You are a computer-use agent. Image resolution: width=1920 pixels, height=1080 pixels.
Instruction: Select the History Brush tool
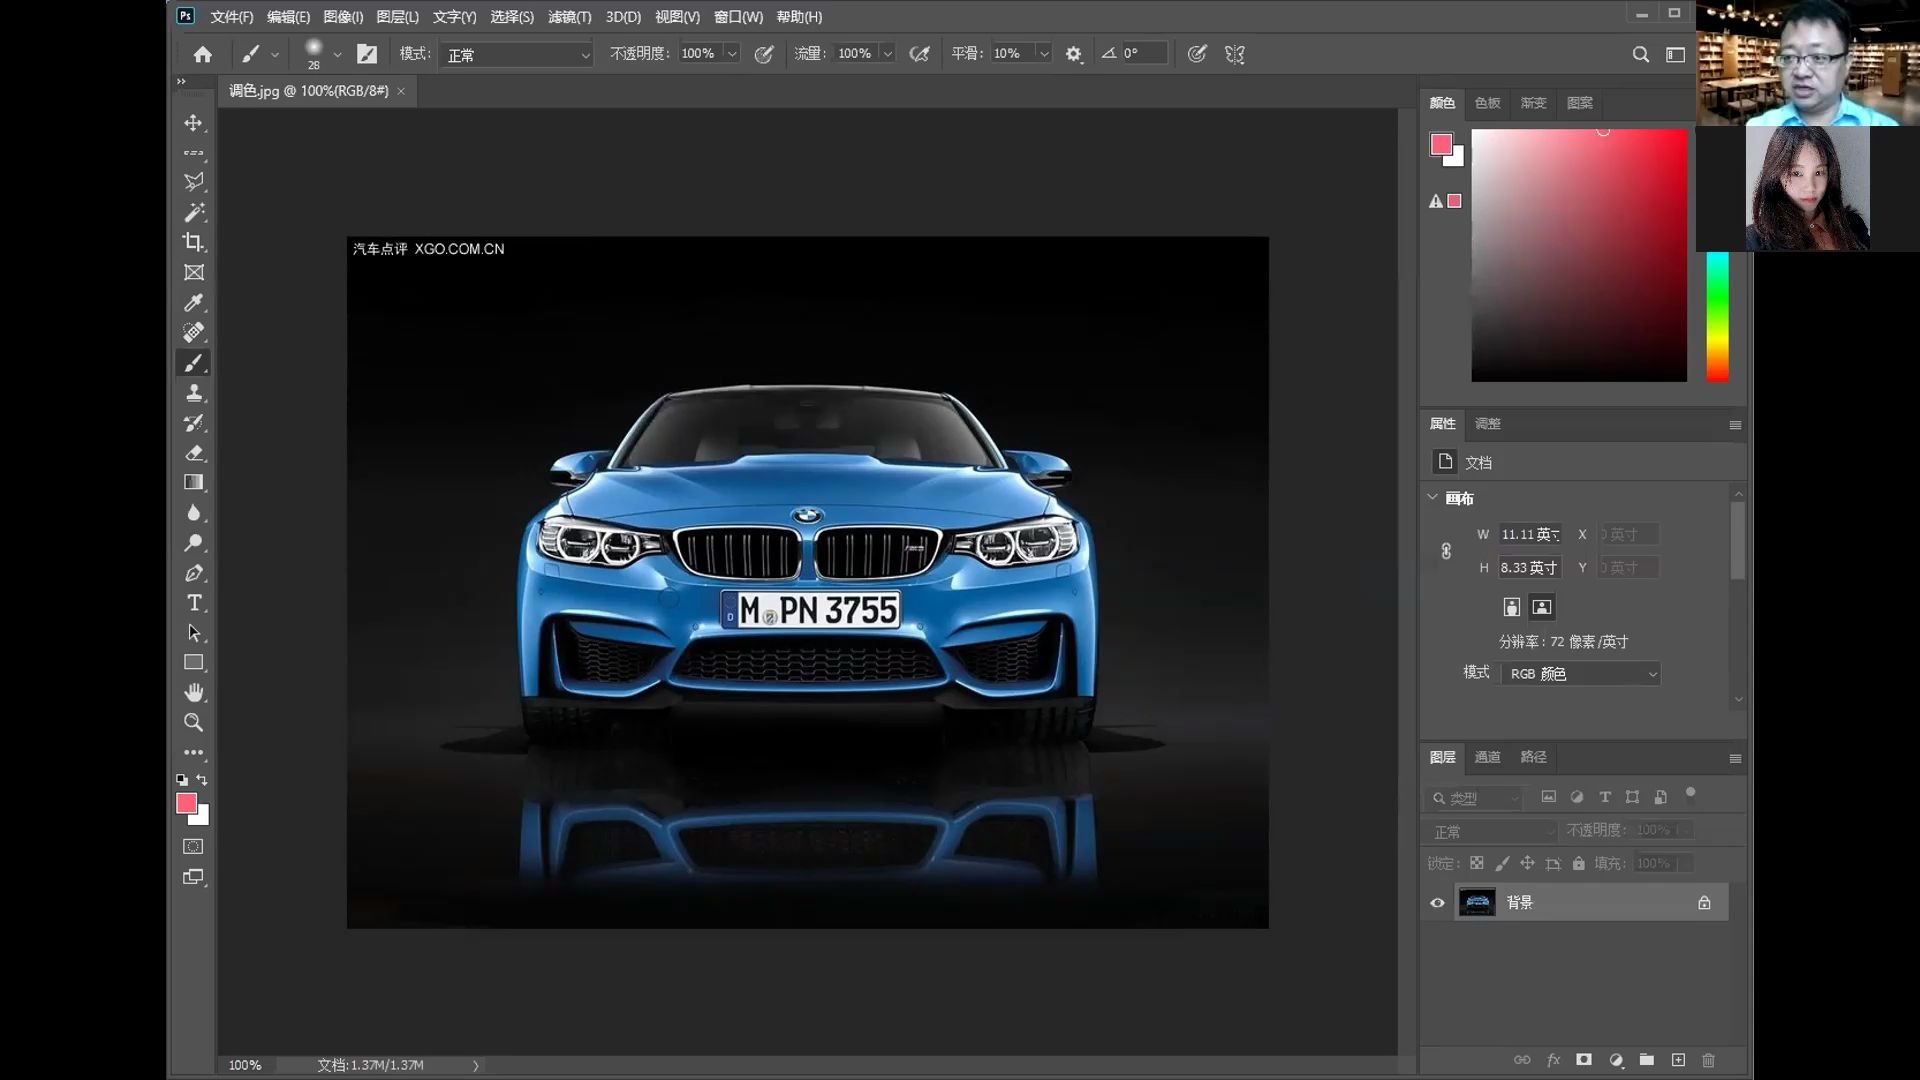coord(193,422)
